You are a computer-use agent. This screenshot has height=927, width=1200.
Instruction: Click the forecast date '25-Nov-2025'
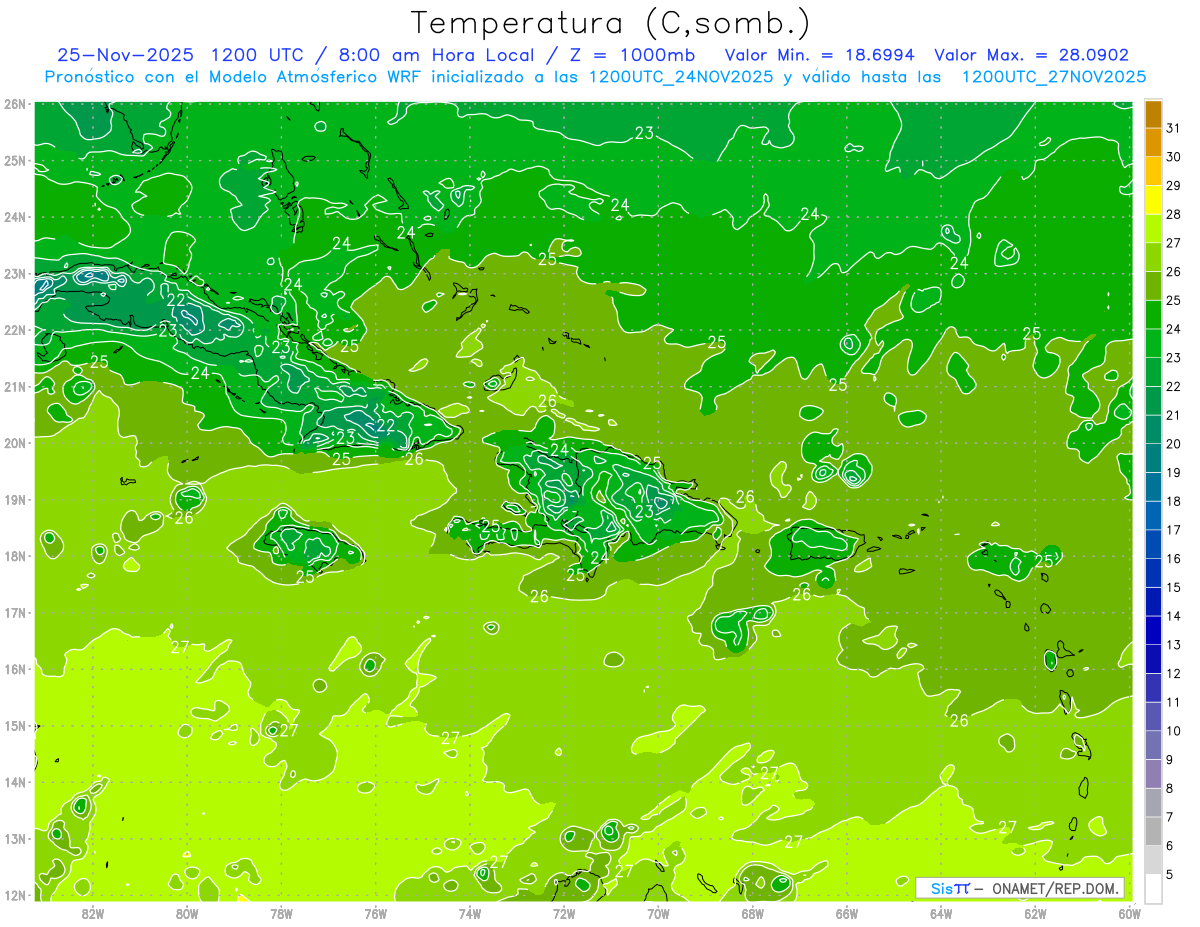click(128, 55)
